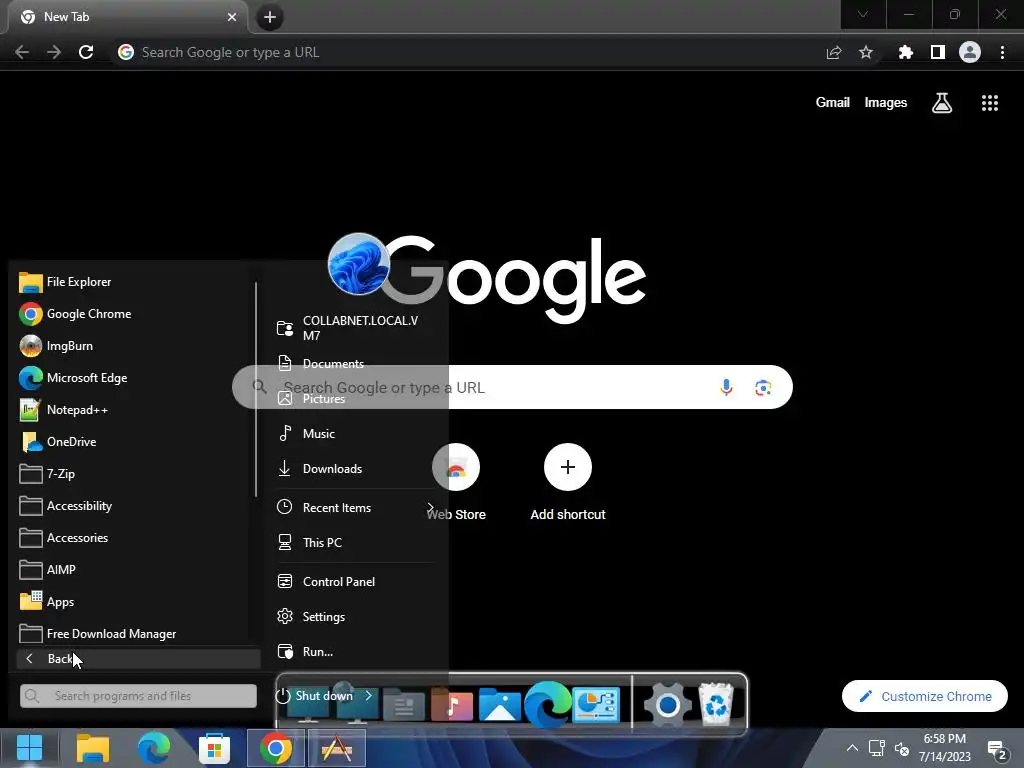This screenshot has height=768, width=1024.
Task: Open the Gmail link
Action: 833,103
